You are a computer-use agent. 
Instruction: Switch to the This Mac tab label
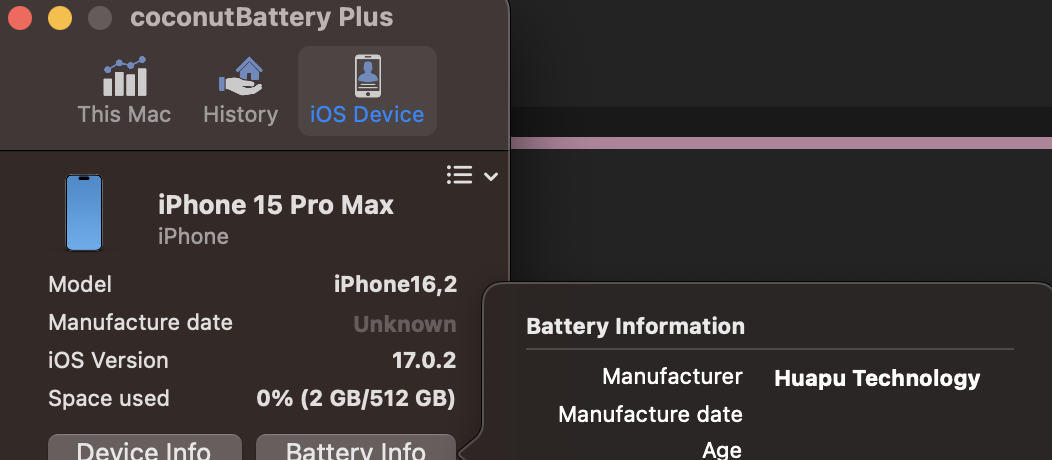pyautogui.click(x=124, y=115)
